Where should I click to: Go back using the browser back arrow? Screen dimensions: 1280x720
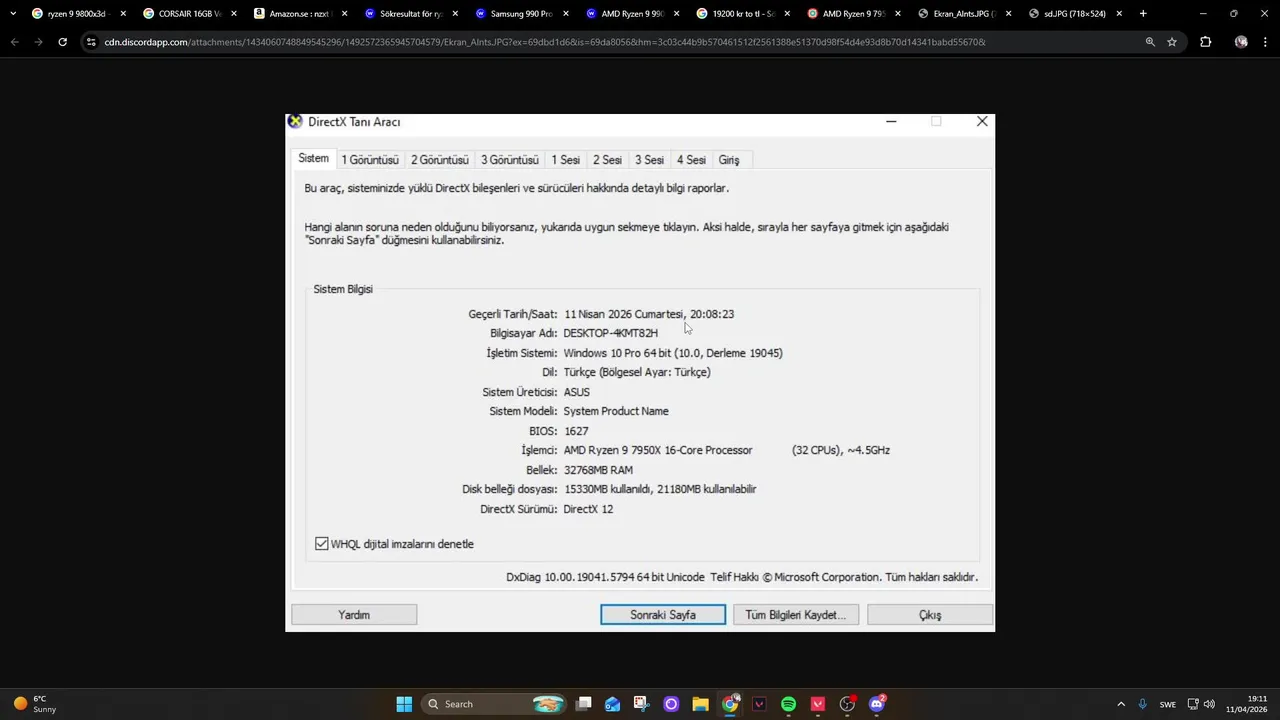(x=15, y=42)
